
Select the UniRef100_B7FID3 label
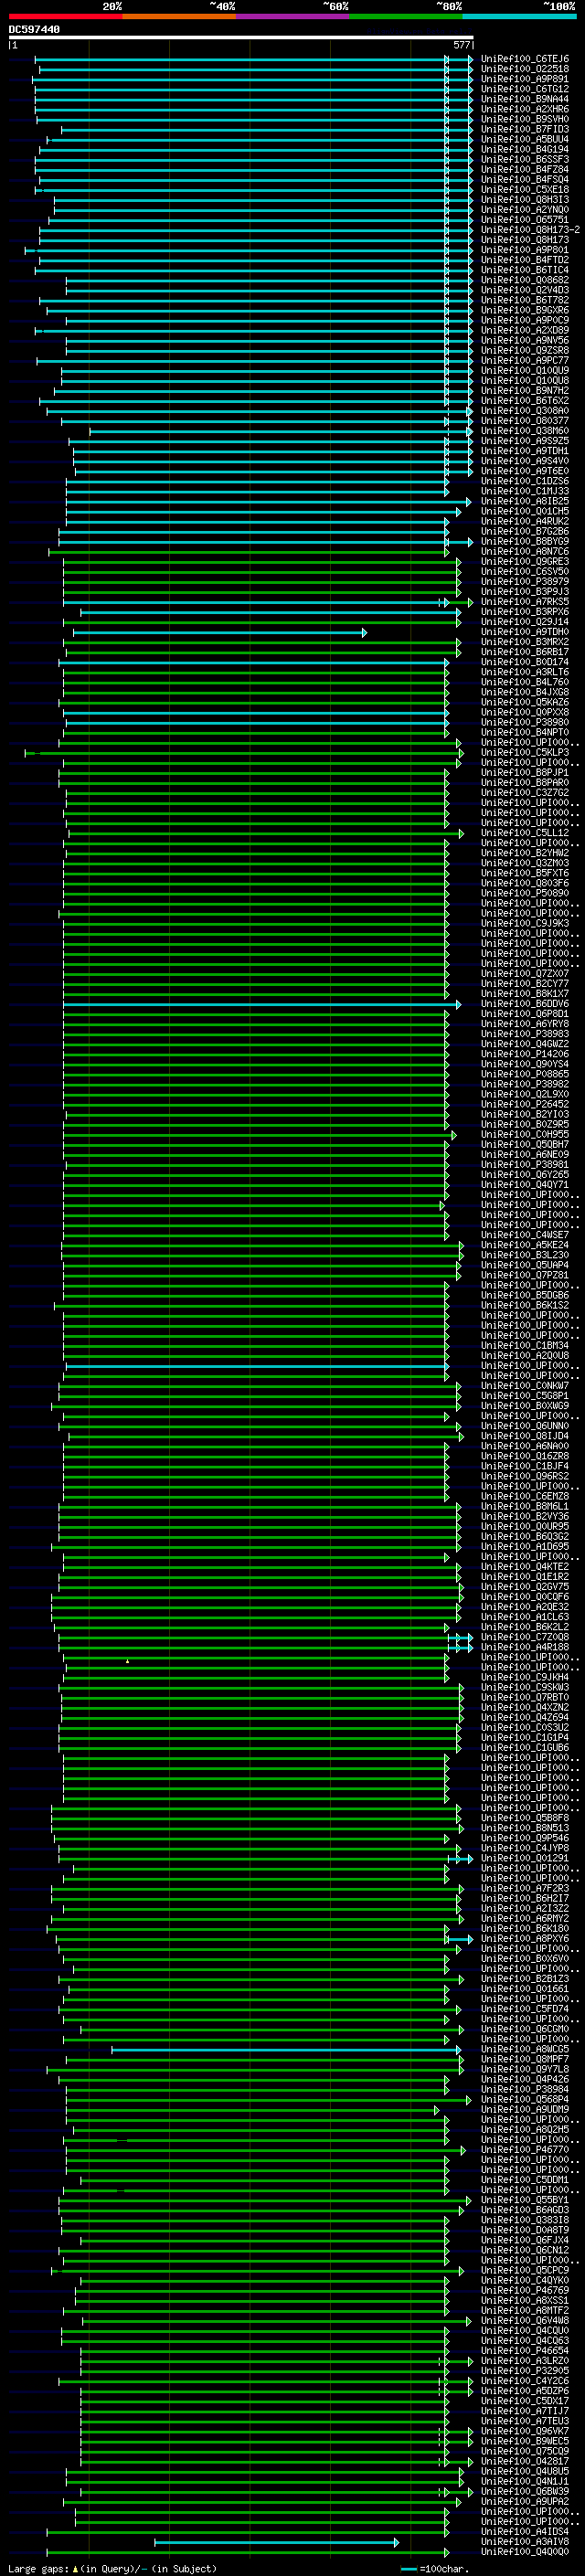(524, 129)
